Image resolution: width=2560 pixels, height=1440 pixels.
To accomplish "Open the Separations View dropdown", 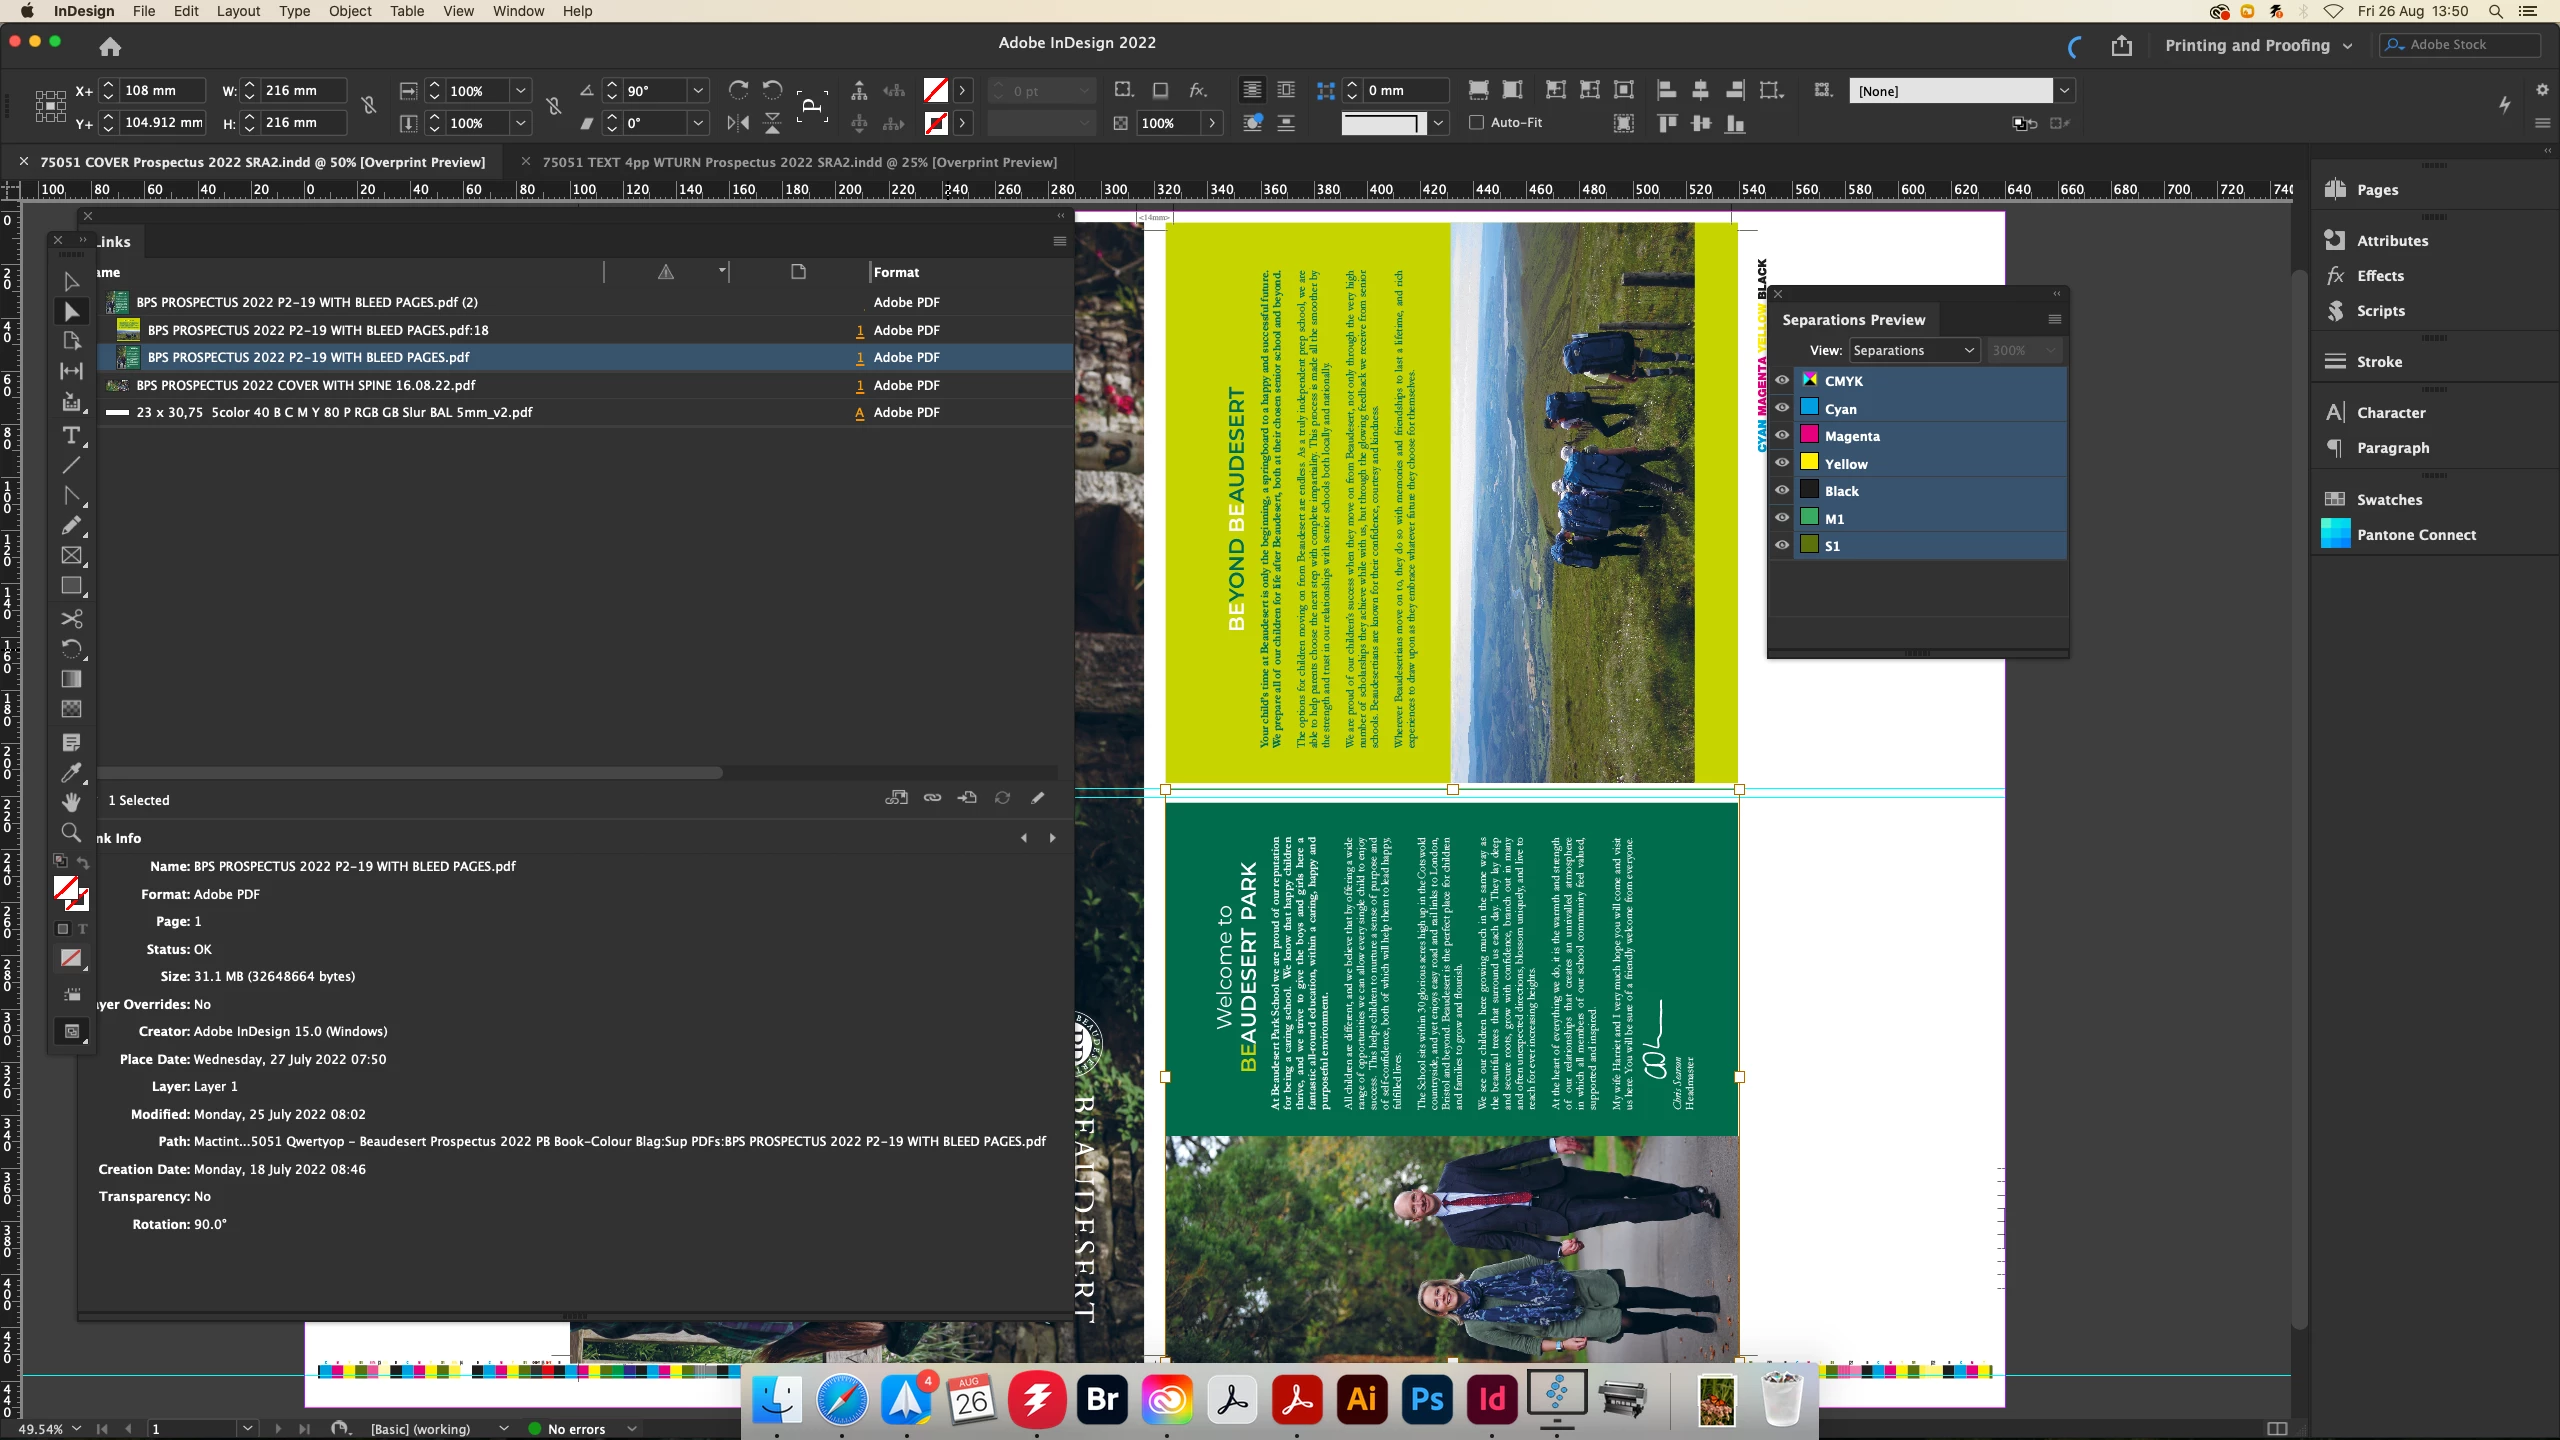I will pyautogui.click(x=1913, y=351).
